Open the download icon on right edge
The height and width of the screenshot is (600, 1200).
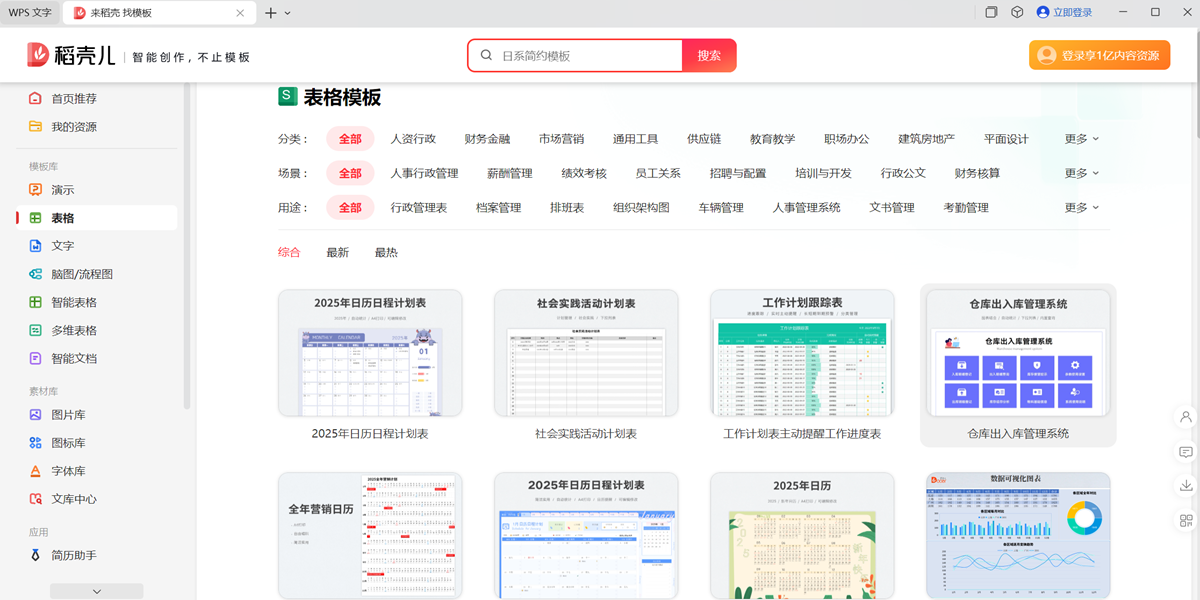coord(1186,486)
